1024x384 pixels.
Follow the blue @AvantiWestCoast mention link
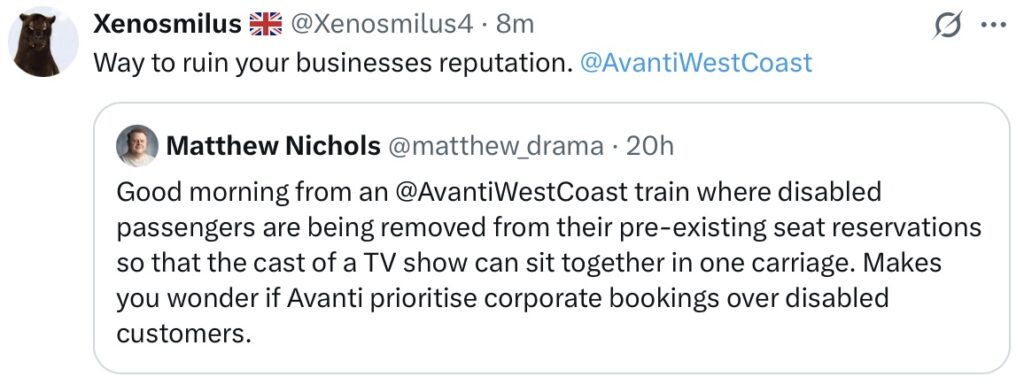(696, 63)
